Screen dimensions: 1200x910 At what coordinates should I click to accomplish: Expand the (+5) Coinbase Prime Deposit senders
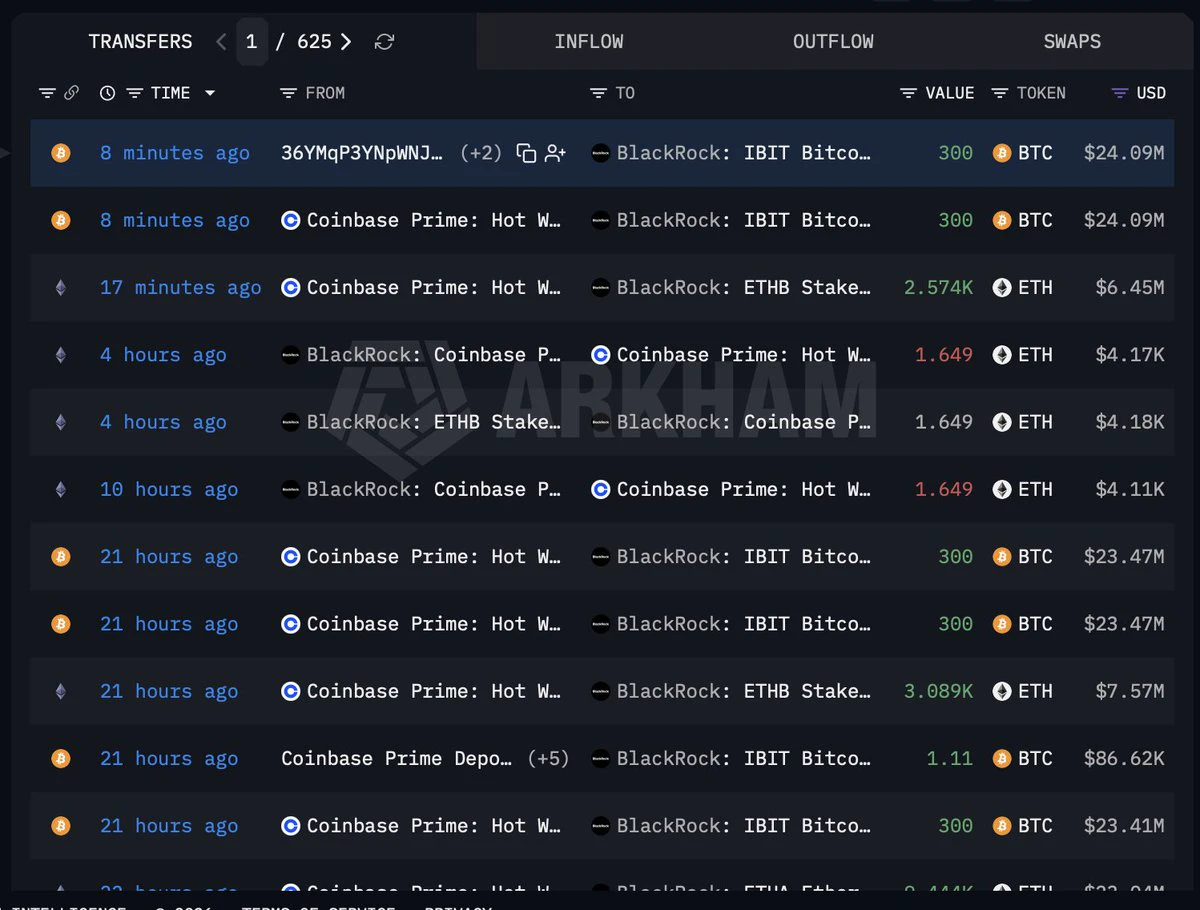click(x=548, y=758)
